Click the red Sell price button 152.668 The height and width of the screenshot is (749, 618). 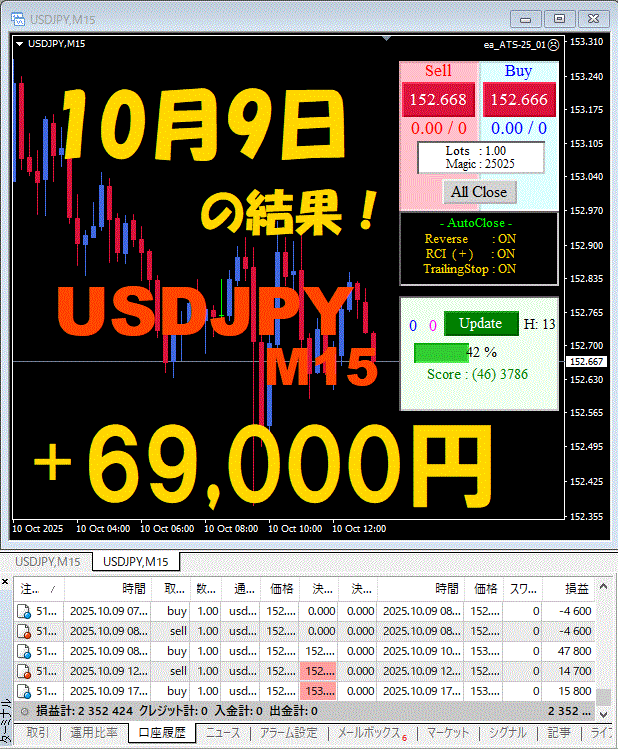438,99
